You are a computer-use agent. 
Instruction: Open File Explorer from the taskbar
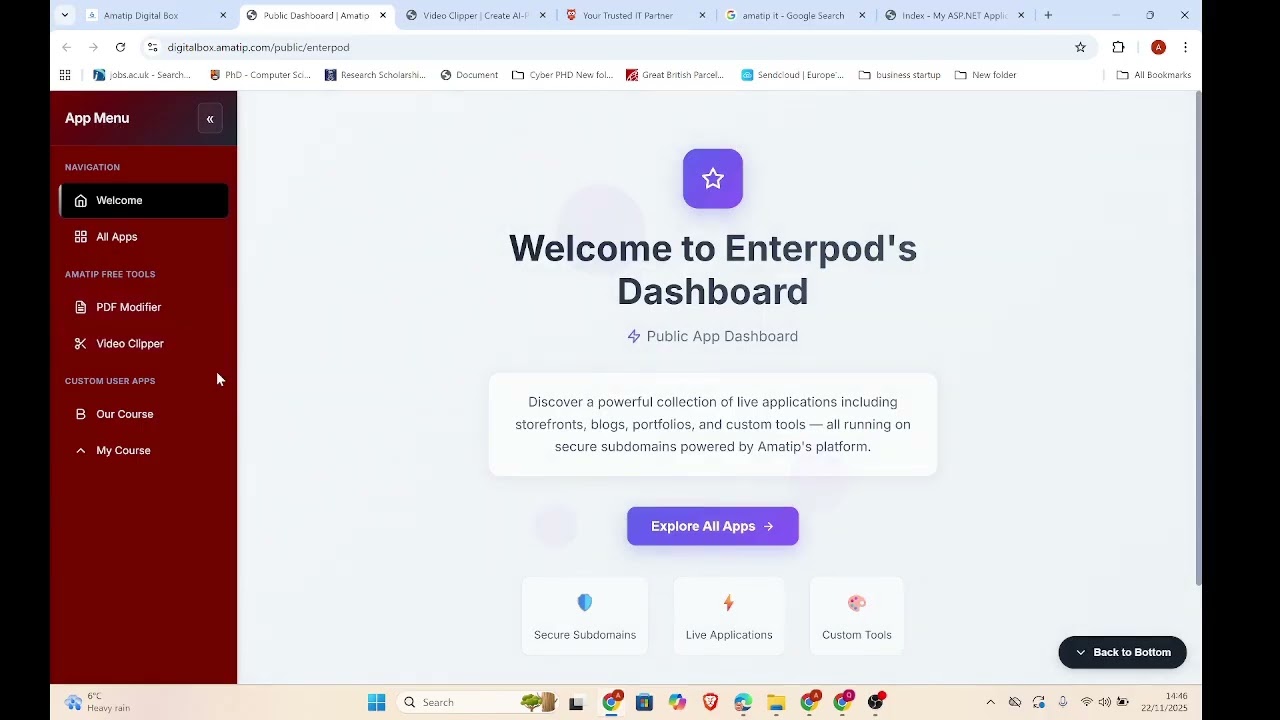coord(776,702)
